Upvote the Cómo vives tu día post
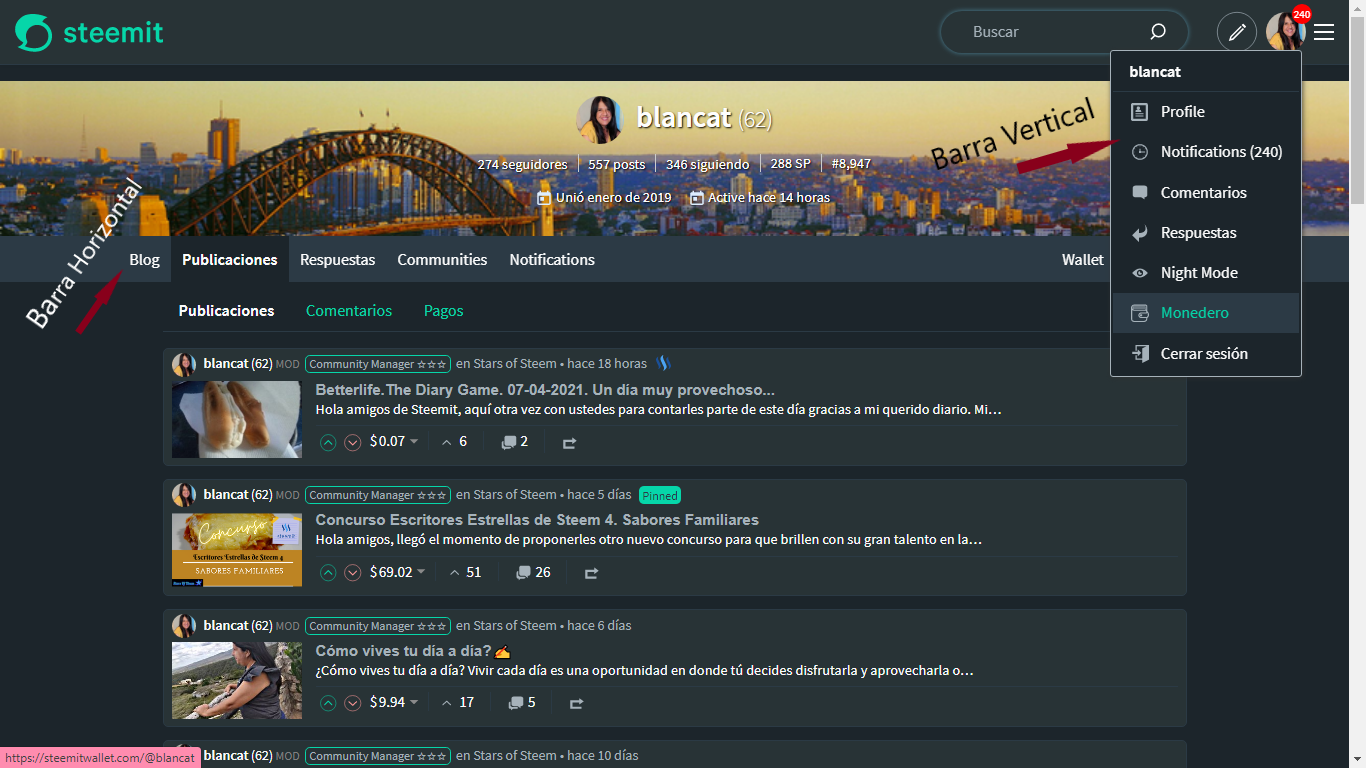Image resolution: width=1366 pixels, height=768 pixels. click(x=328, y=703)
